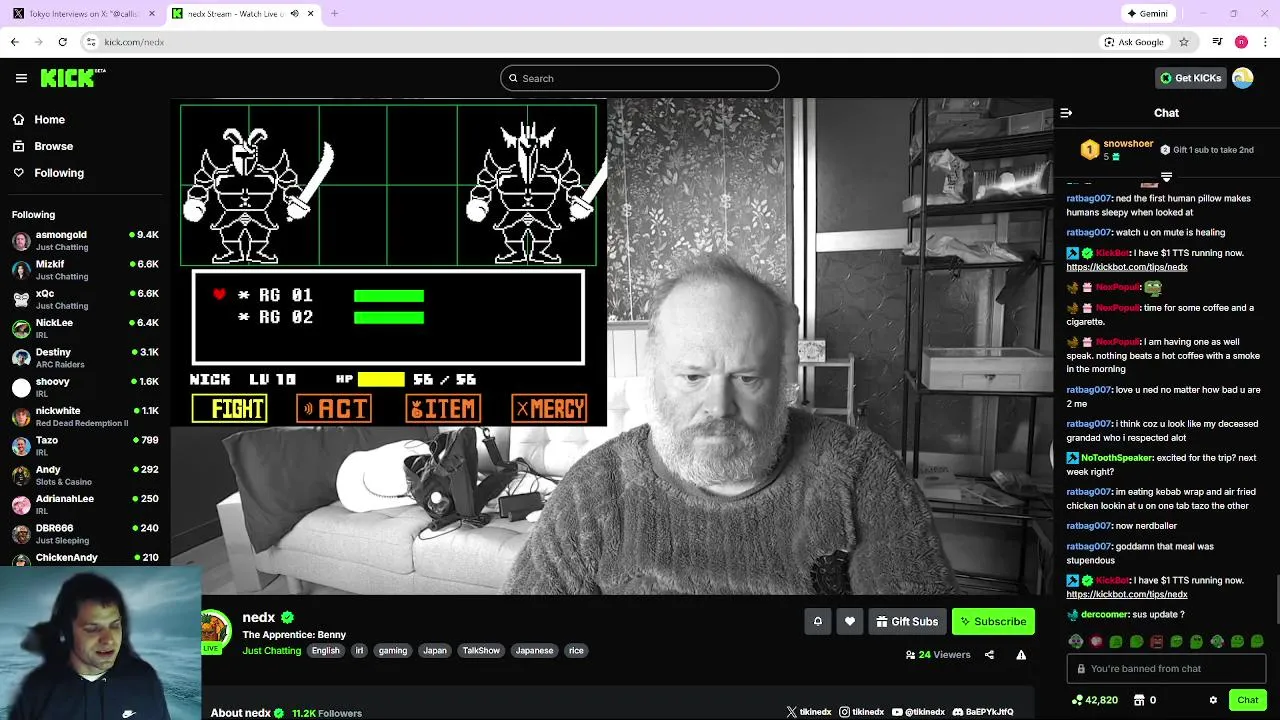Click dercoomer username in chat
The height and width of the screenshot is (720, 1280).
(x=1104, y=614)
